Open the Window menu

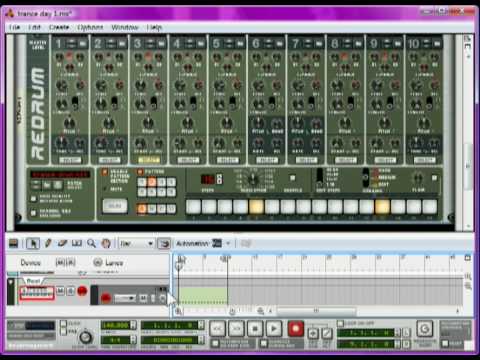coord(125,27)
